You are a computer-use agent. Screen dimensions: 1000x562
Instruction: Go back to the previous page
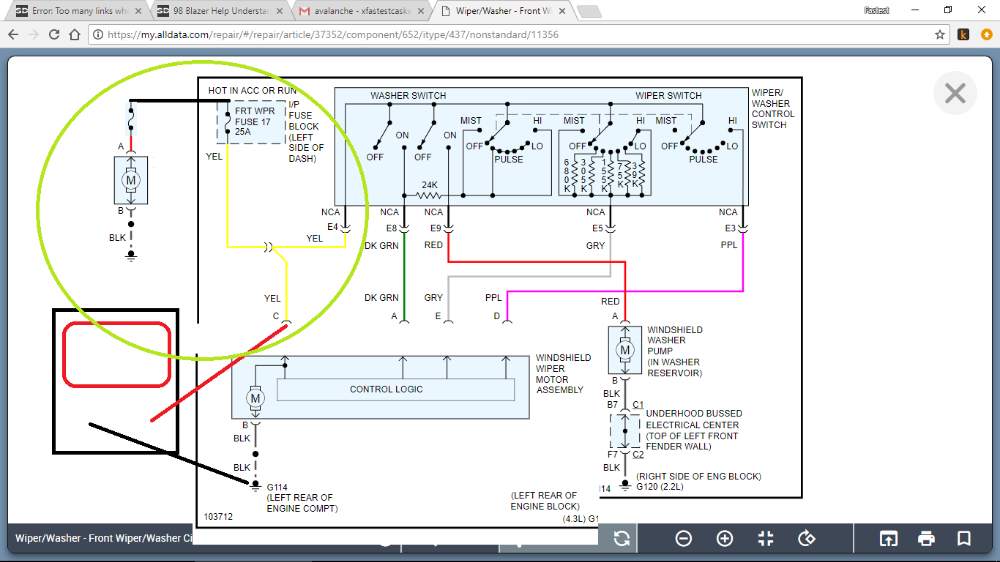(x=13, y=34)
